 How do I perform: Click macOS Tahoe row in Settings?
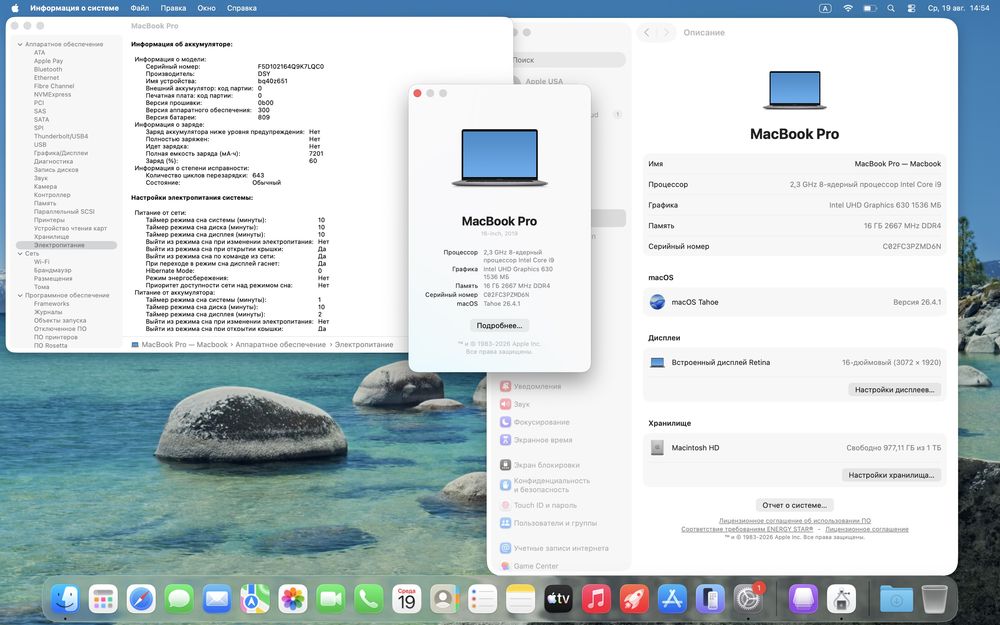tap(795, 302)
